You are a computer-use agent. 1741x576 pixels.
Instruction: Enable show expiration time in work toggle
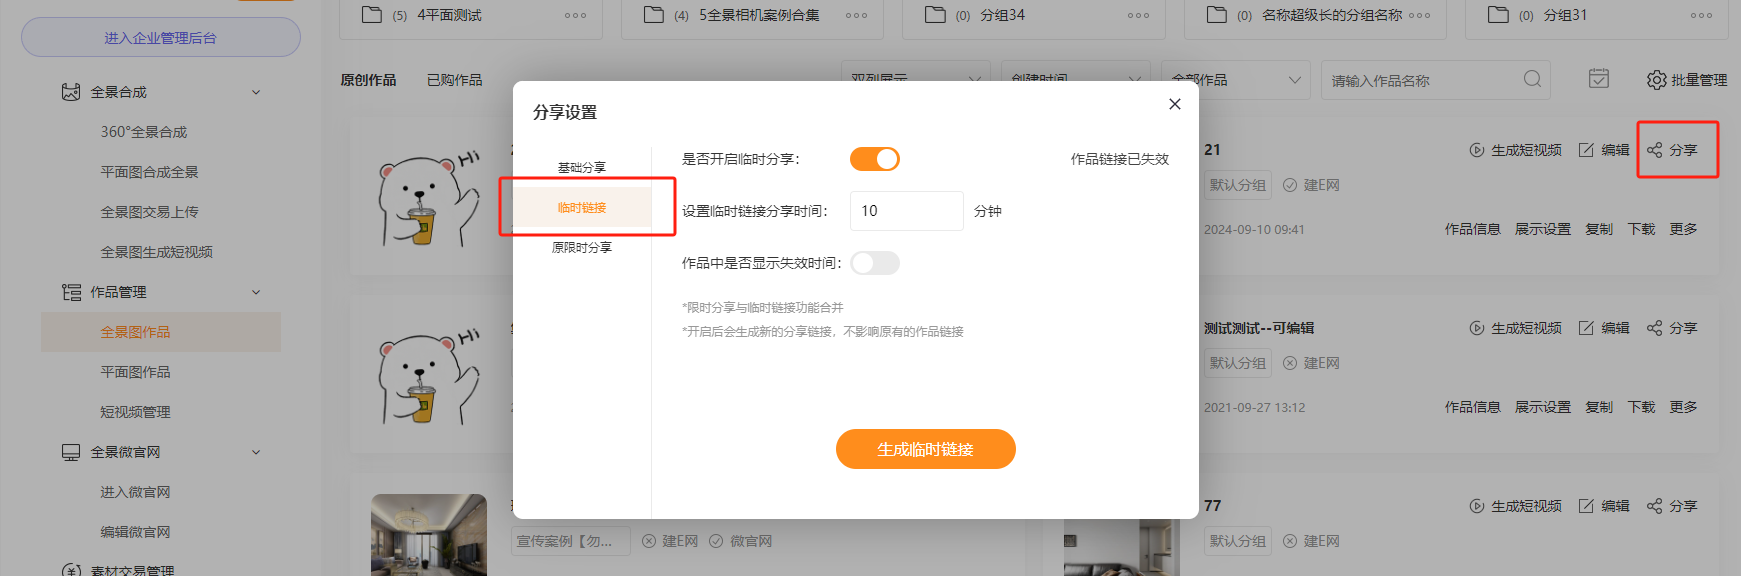[x=875, y=263]
